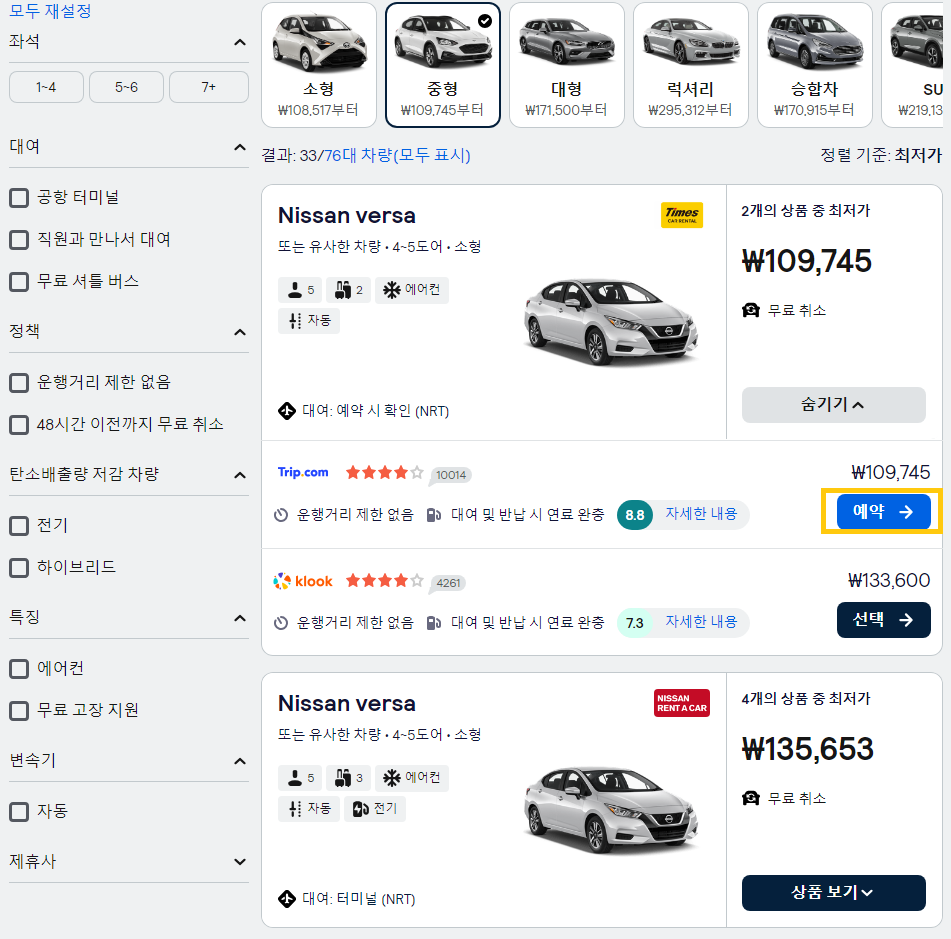
Task: Click the Trip.com star rating
Action: (x=385, y=473)
